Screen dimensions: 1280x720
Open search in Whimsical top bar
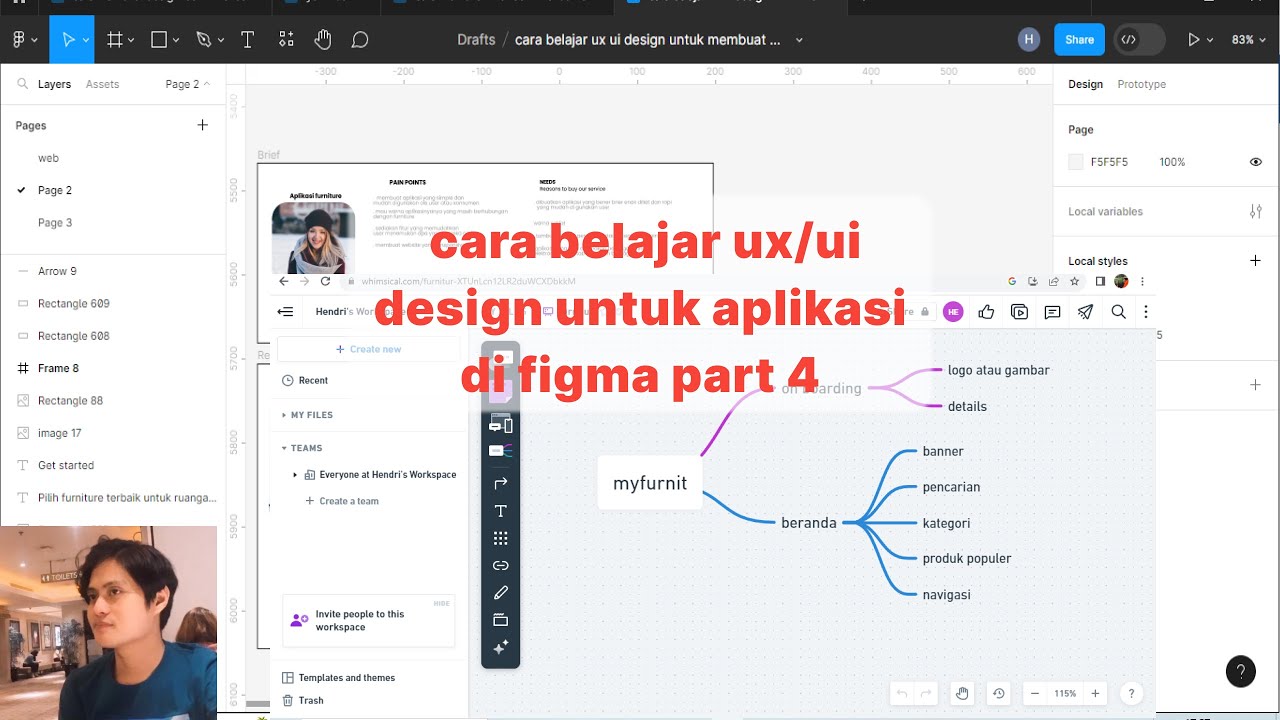point(1118,312)
